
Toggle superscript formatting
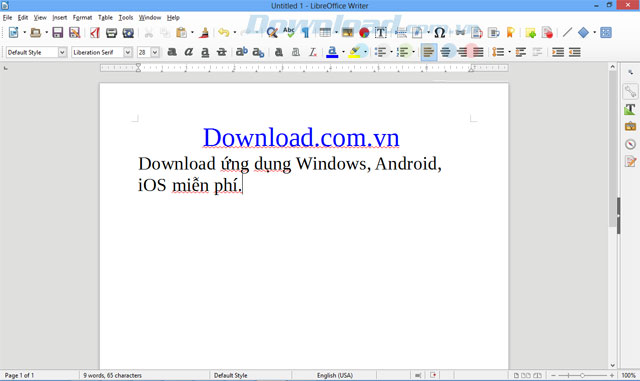click(241, 52)
